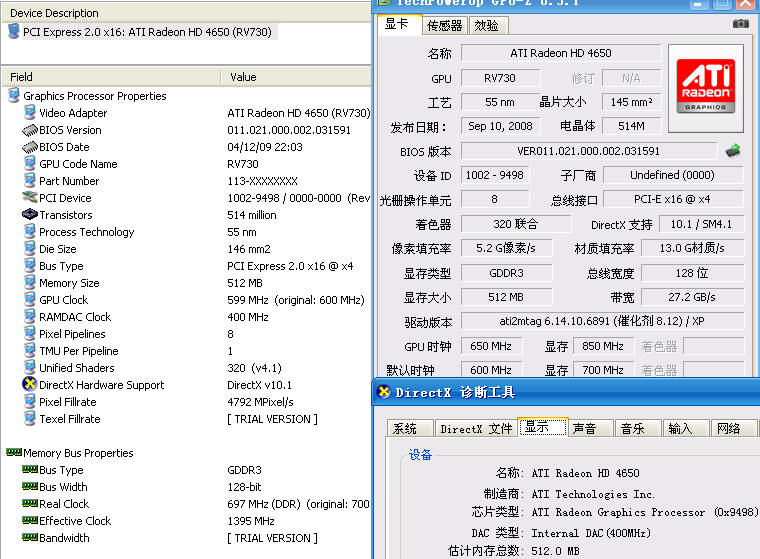760x559 pixels.
Task: Open the 效验 tab in GPU-Z
Action: point(487,25)
